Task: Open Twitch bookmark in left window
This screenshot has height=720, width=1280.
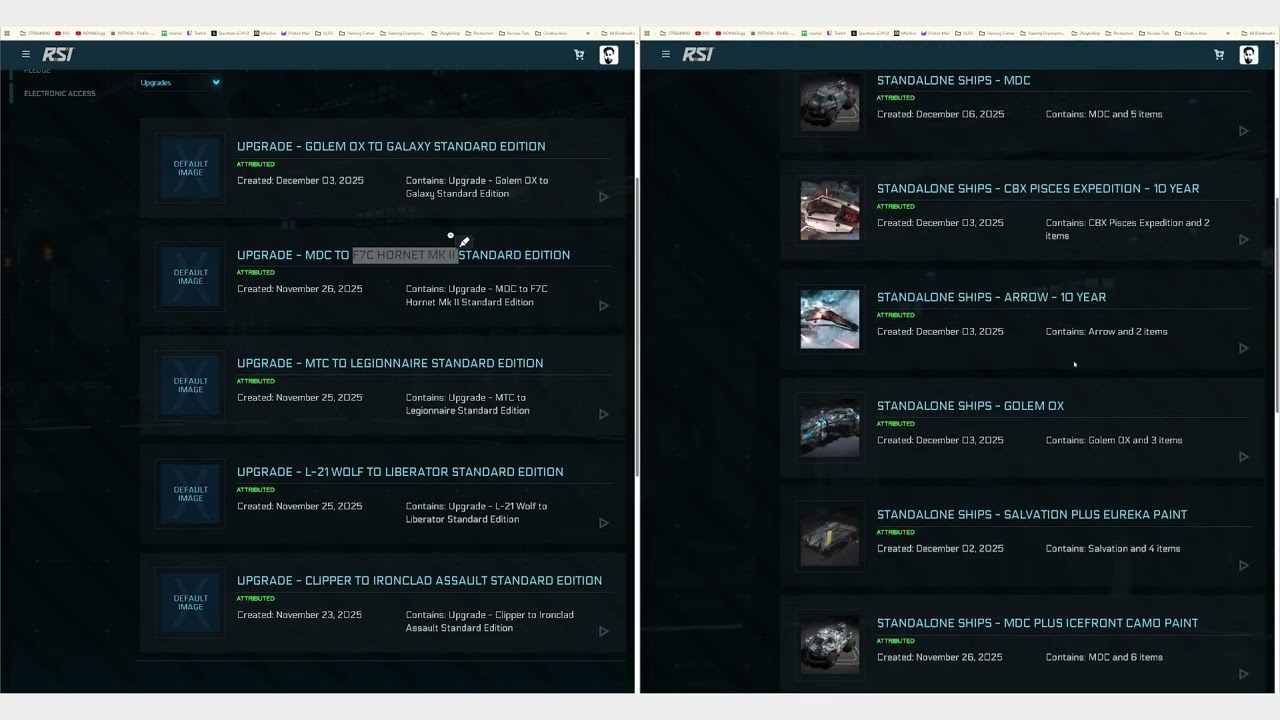Action: 197,33
